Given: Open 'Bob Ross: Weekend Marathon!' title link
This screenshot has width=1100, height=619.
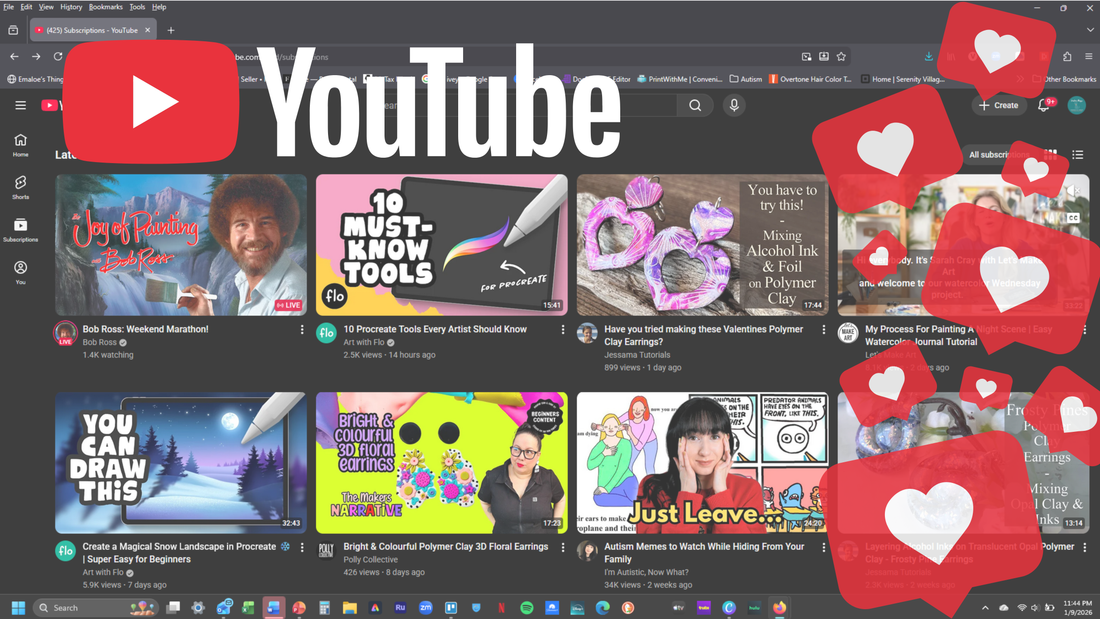Looking at the screenshot, I should coord(145,329).
